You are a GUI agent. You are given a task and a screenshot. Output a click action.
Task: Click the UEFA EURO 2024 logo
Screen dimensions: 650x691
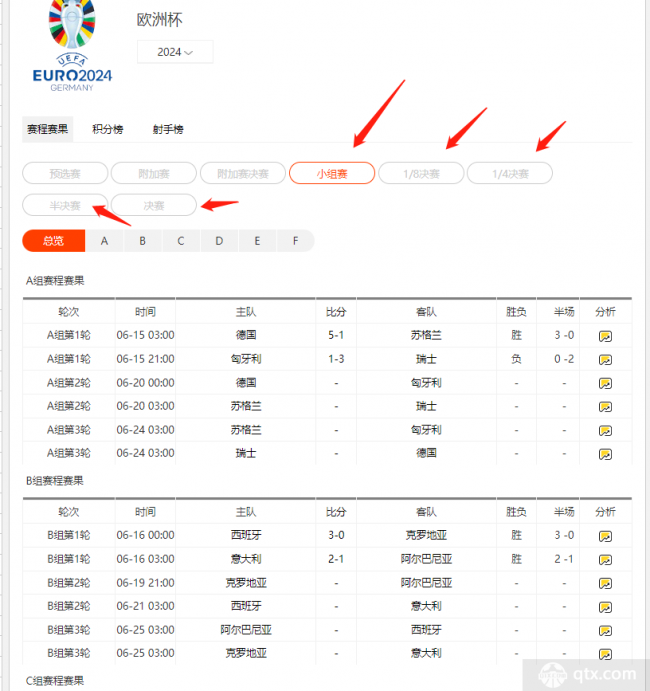point(72,46)
